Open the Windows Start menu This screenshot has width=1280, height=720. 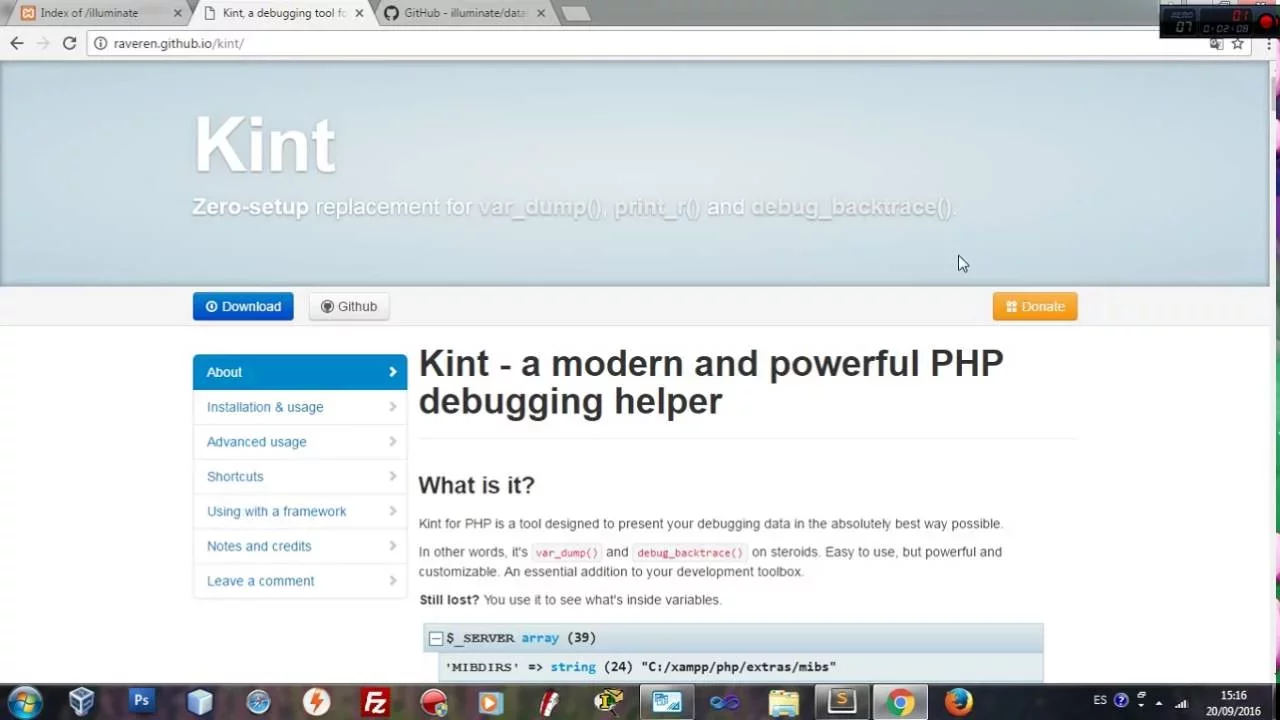click(24, 702)
